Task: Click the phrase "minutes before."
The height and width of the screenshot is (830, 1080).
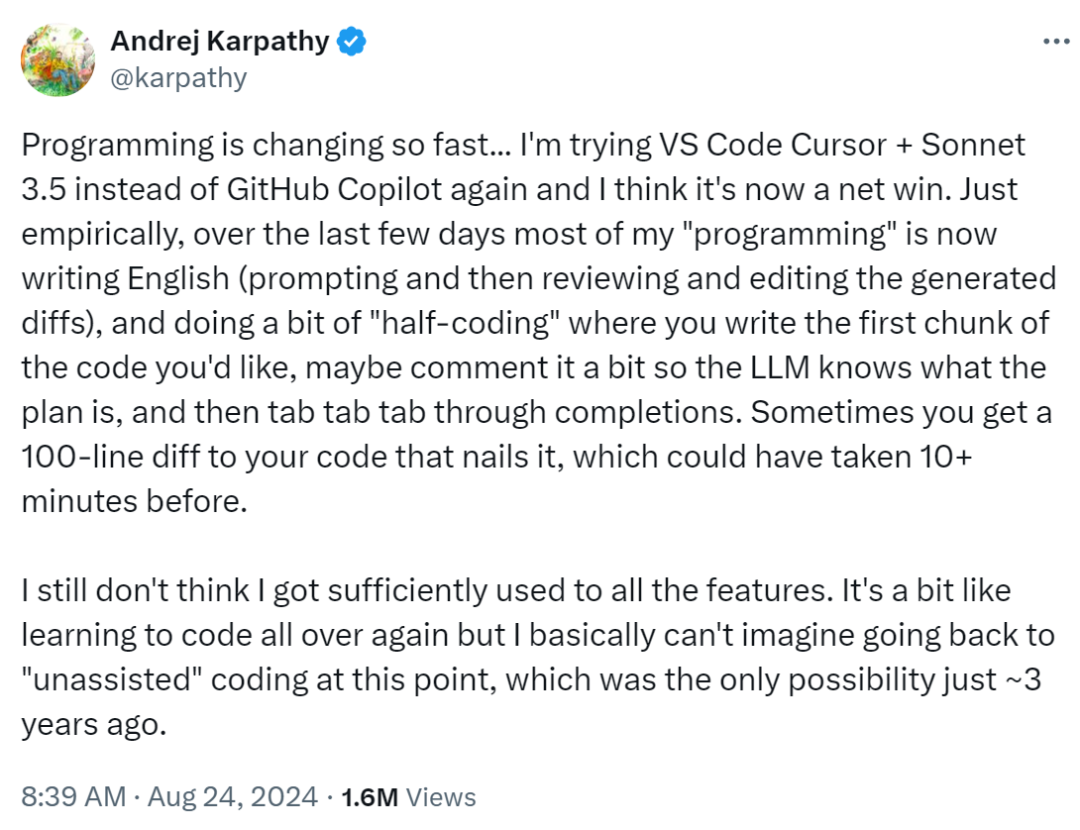Action: click(134, 499)
